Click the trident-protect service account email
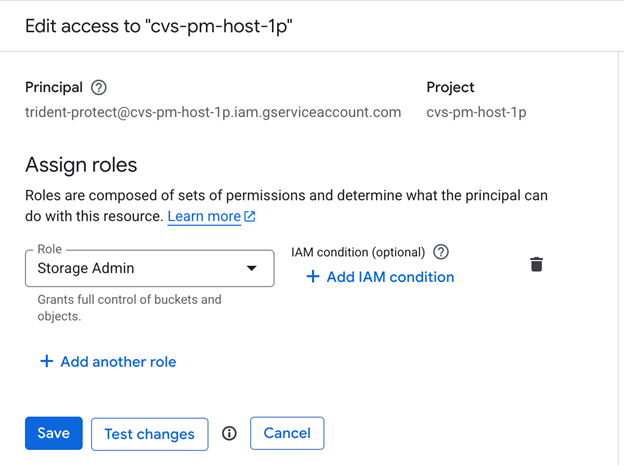This screenshot has width=624, height=466. click(213, 112)
